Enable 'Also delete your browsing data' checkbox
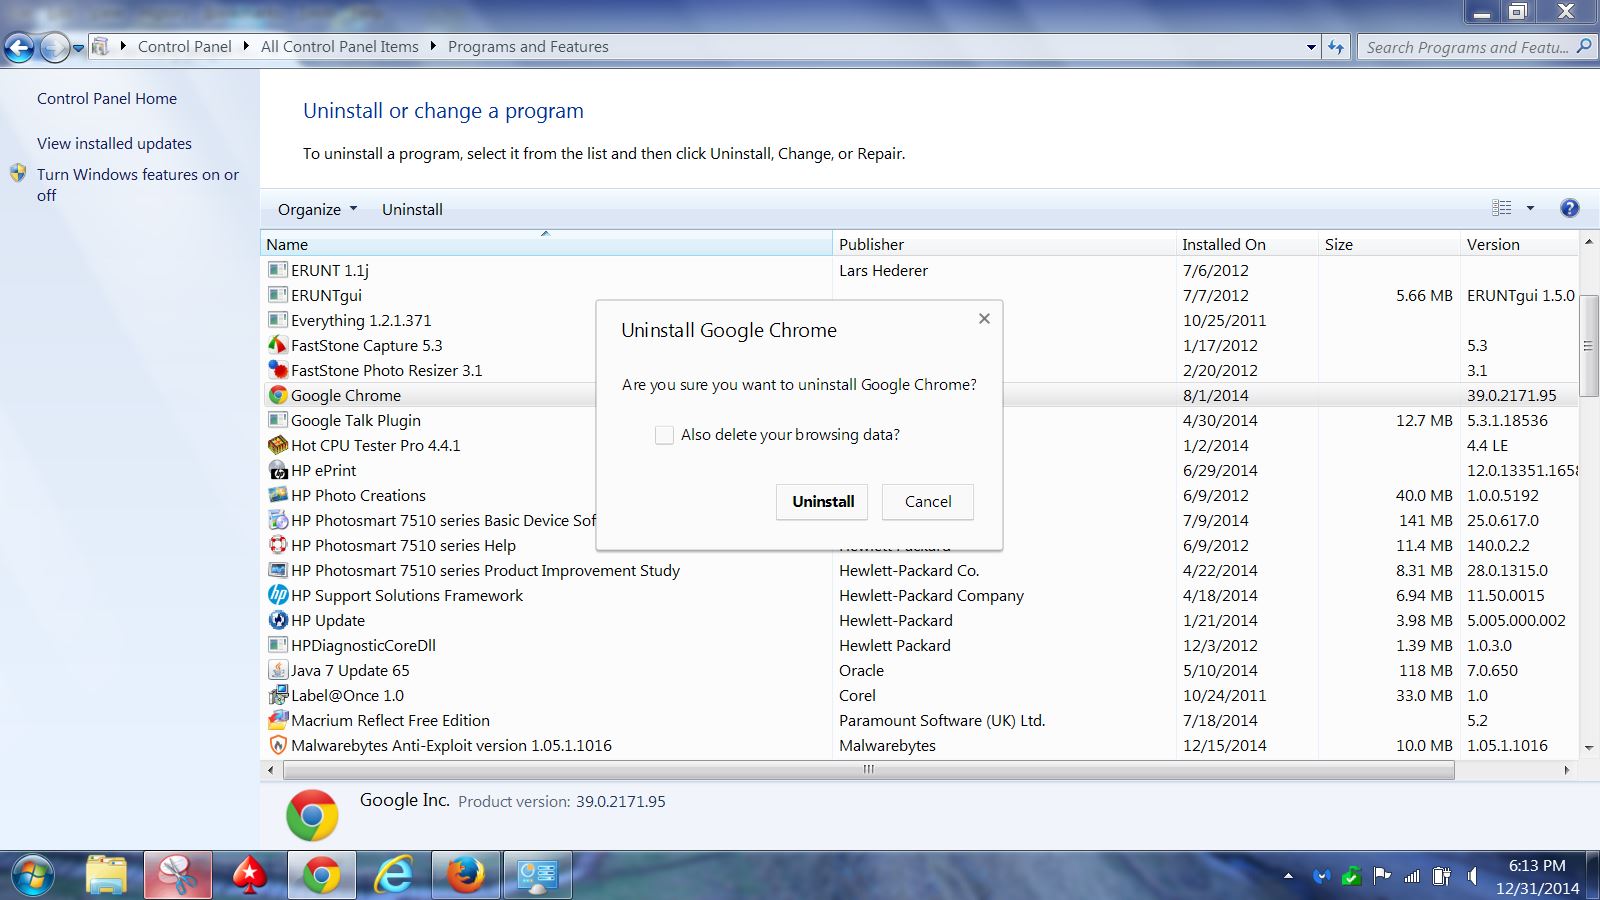Image resolution: width=1600 pixels, height=900 pixels. [664, 435]
